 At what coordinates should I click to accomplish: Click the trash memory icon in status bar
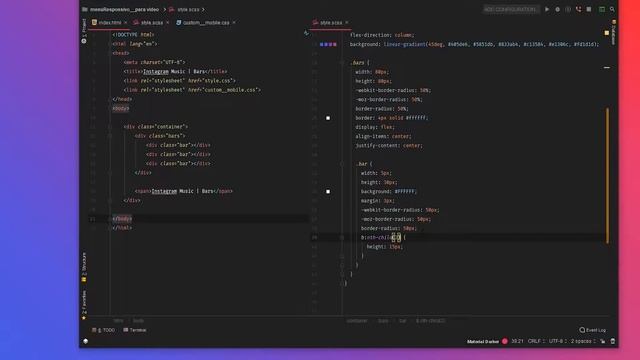click(x=613, y=341)
